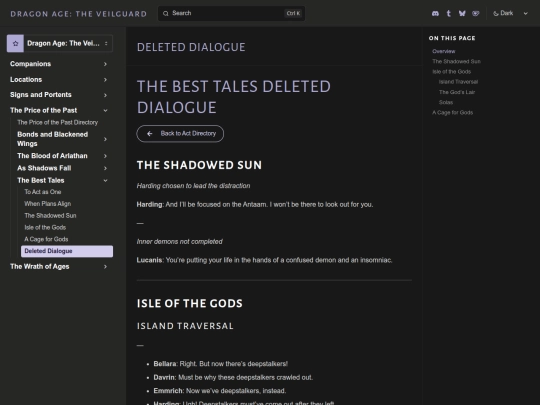Open the Discord link icon

pos(435,13)
